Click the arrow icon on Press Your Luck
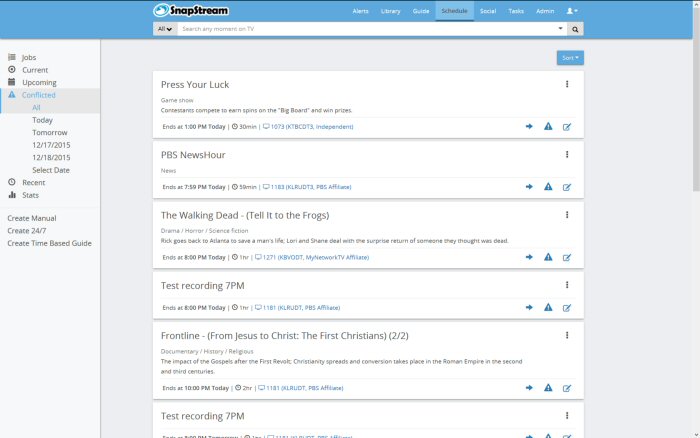This screenshot has width=700, height=438. click(x=529, y=126)
